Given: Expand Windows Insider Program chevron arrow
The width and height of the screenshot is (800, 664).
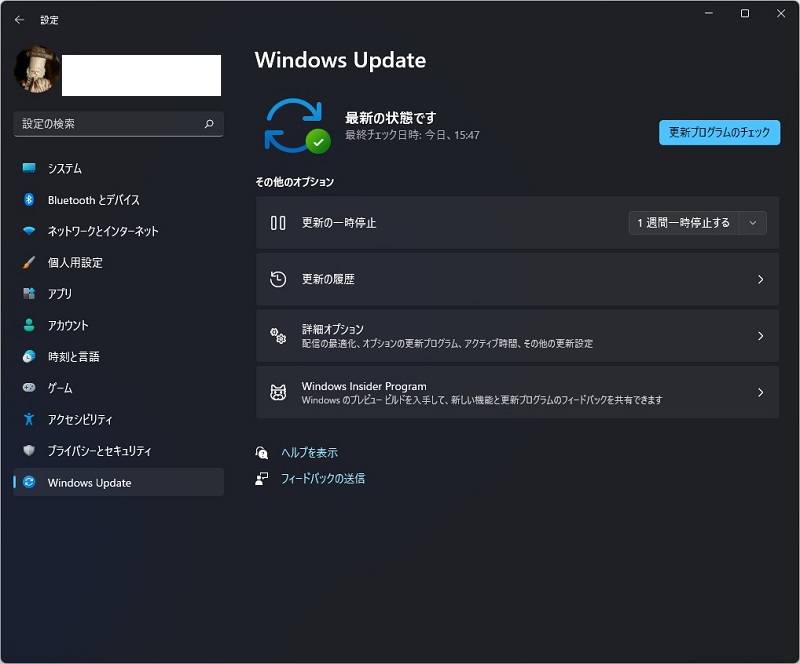Looking at the screenshot, I should [760, 392].
